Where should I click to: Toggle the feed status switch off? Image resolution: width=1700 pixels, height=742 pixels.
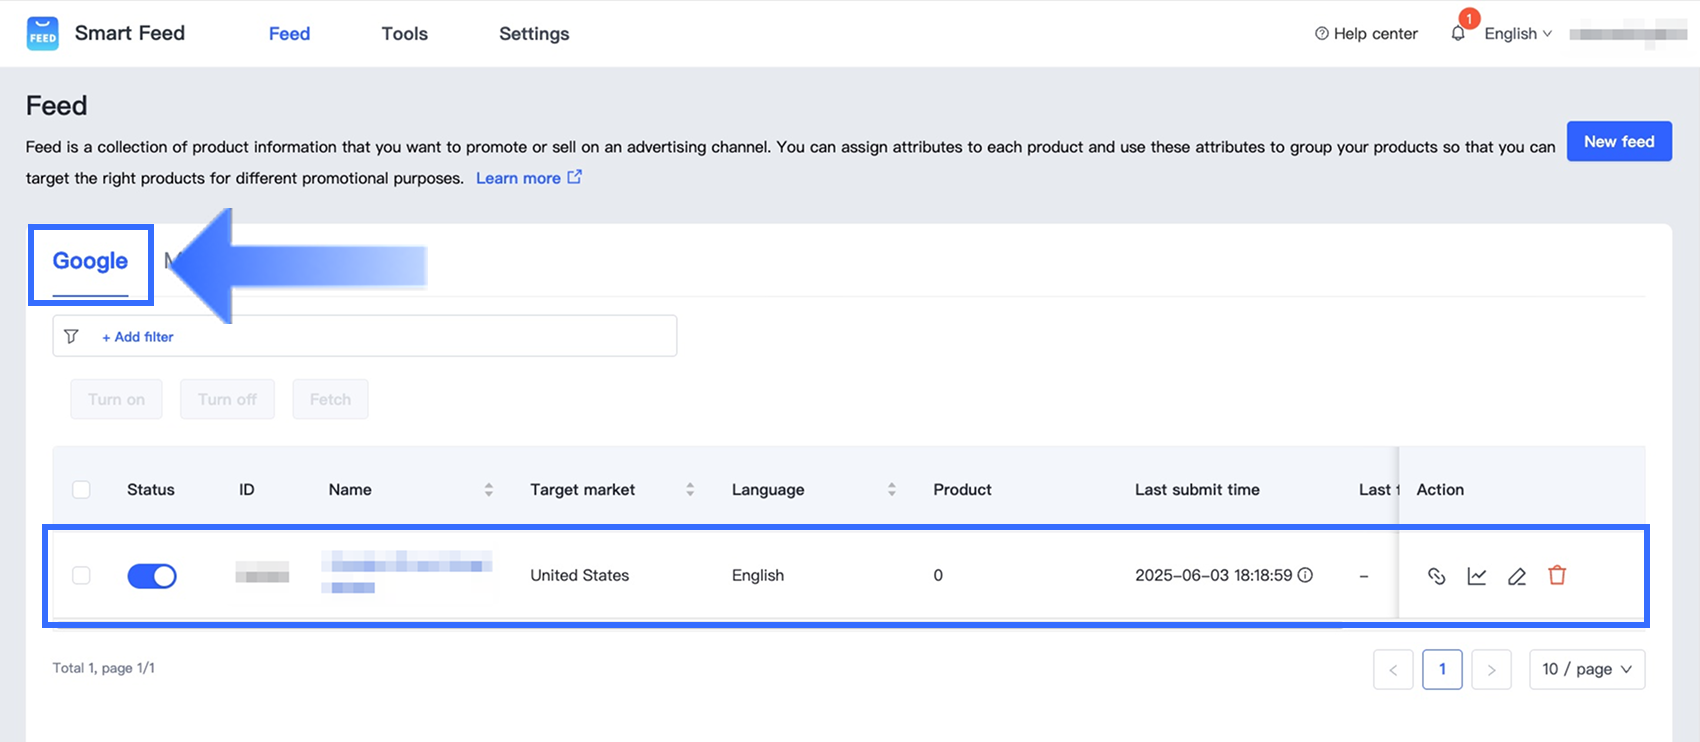[x=152, y=576]
